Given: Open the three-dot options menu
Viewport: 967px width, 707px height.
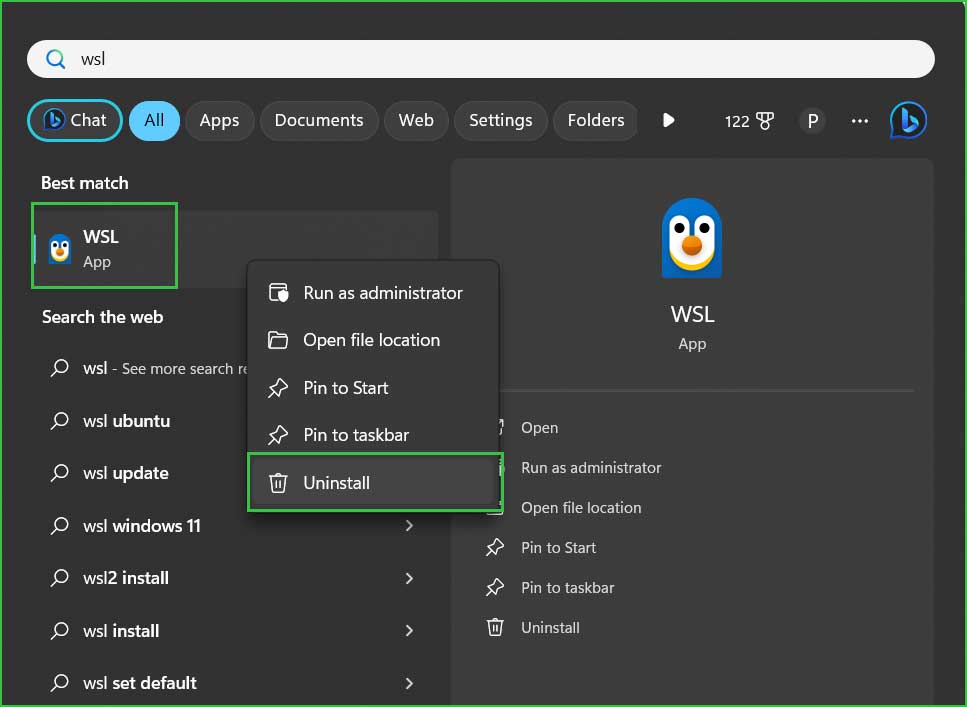Looking at the screenshot, I should pyautogui.click(x=860, y=121).
